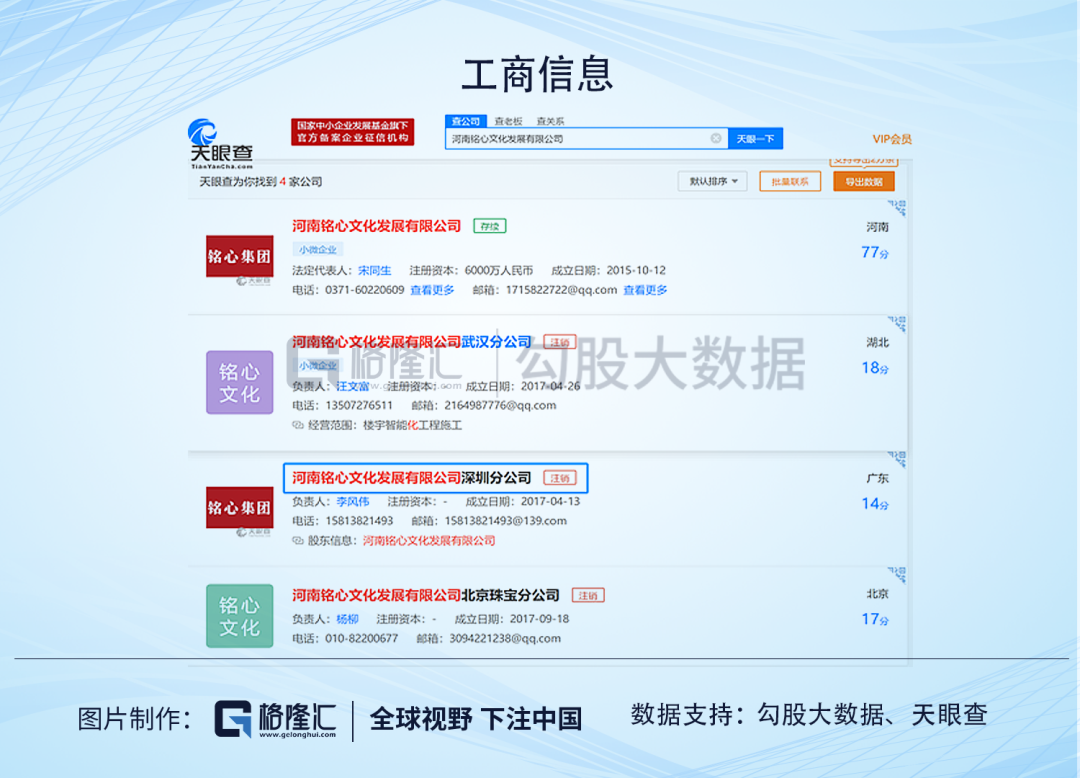Open the VIP会员 link
The width and height of the screenshot is (1080, 778).
[892, 139]
